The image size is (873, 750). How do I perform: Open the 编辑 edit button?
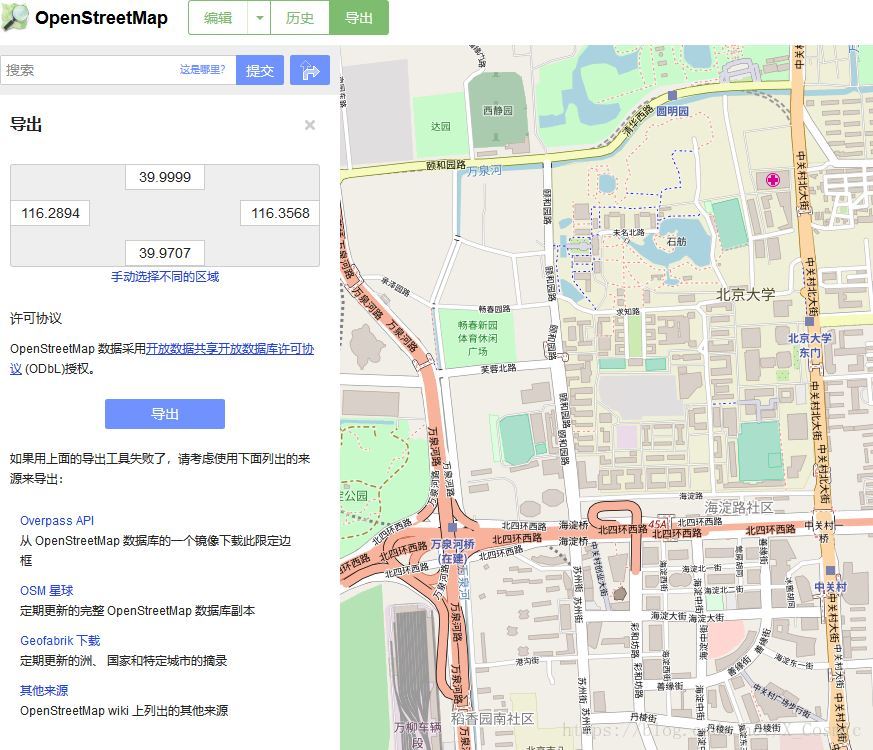[x=218, y=18]
